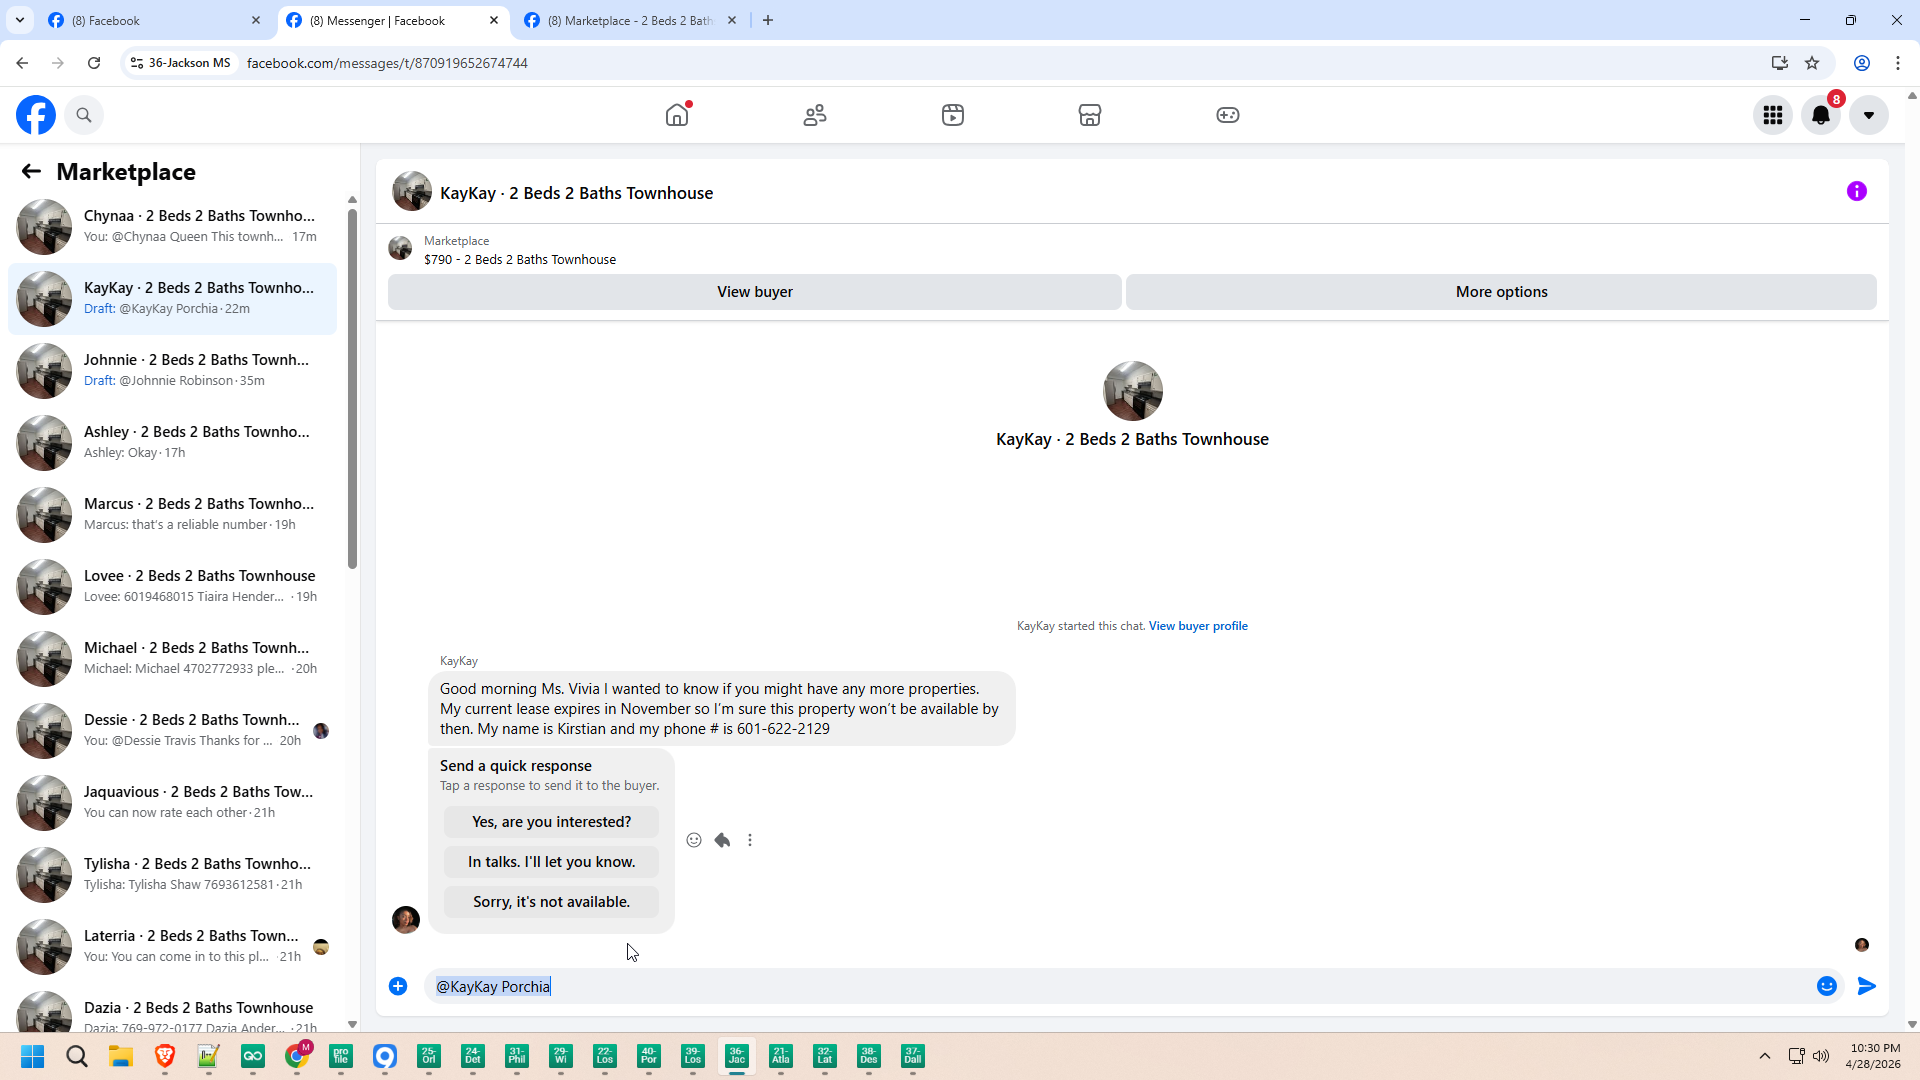The width and height of the screenshot is (1920, 1080).
Task: Expand the account dropdown arrow
Action: [x=1869, y=115]
